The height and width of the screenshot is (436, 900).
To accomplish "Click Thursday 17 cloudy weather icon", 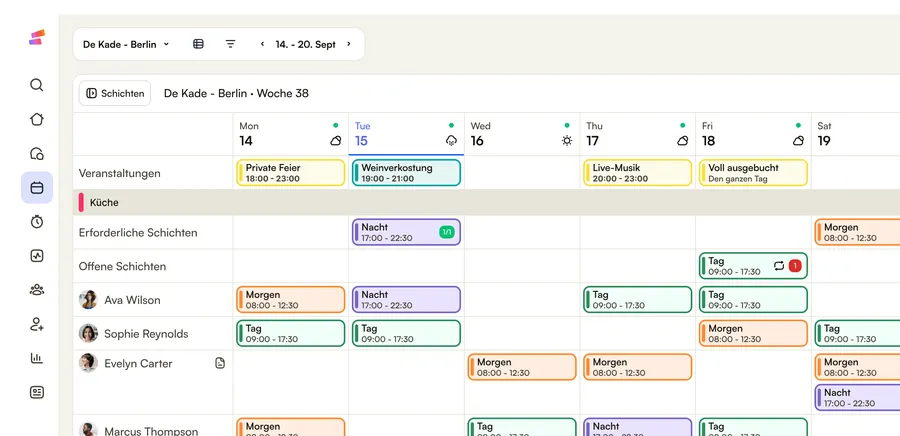I will [682, 141].
